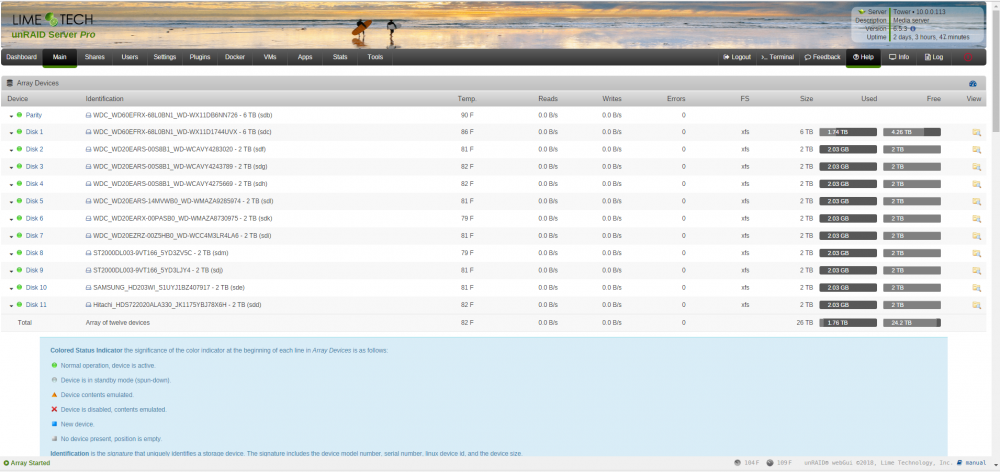The width and height of the screenshot is (1000, 472).
Task: Toggle reads/writes display icon in Array Devices header
Action: tap(973, 84)
